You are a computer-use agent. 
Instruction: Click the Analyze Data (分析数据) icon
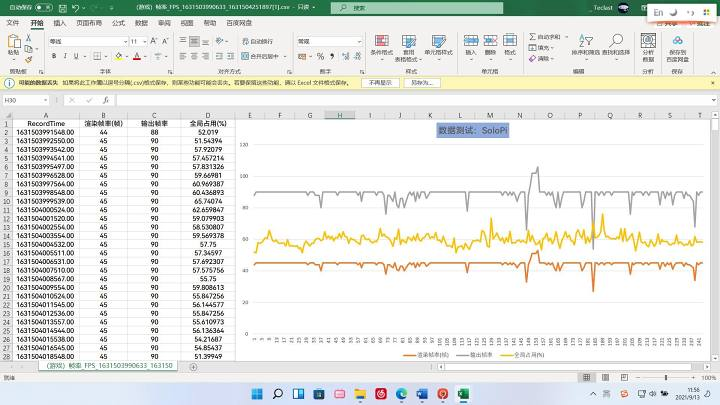(648, 46)
